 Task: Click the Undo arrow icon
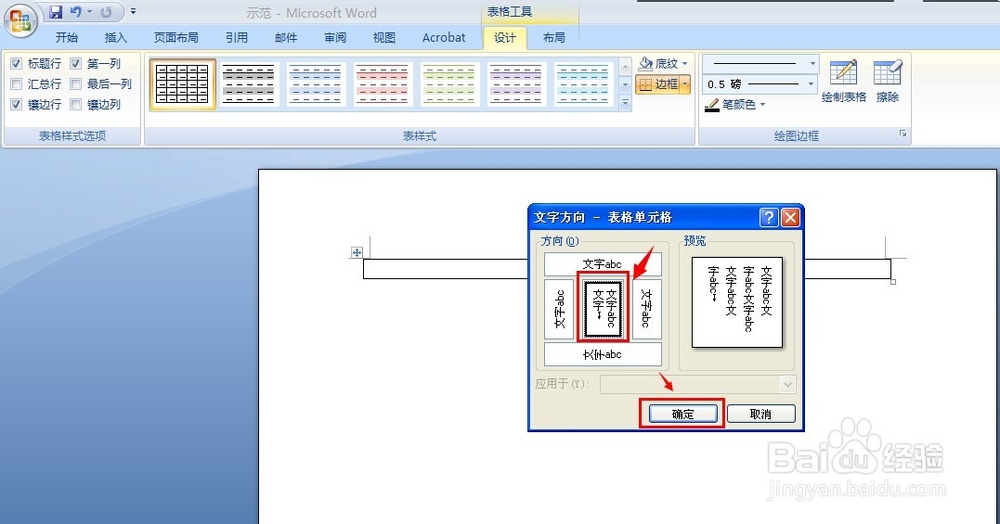[76, 11]
